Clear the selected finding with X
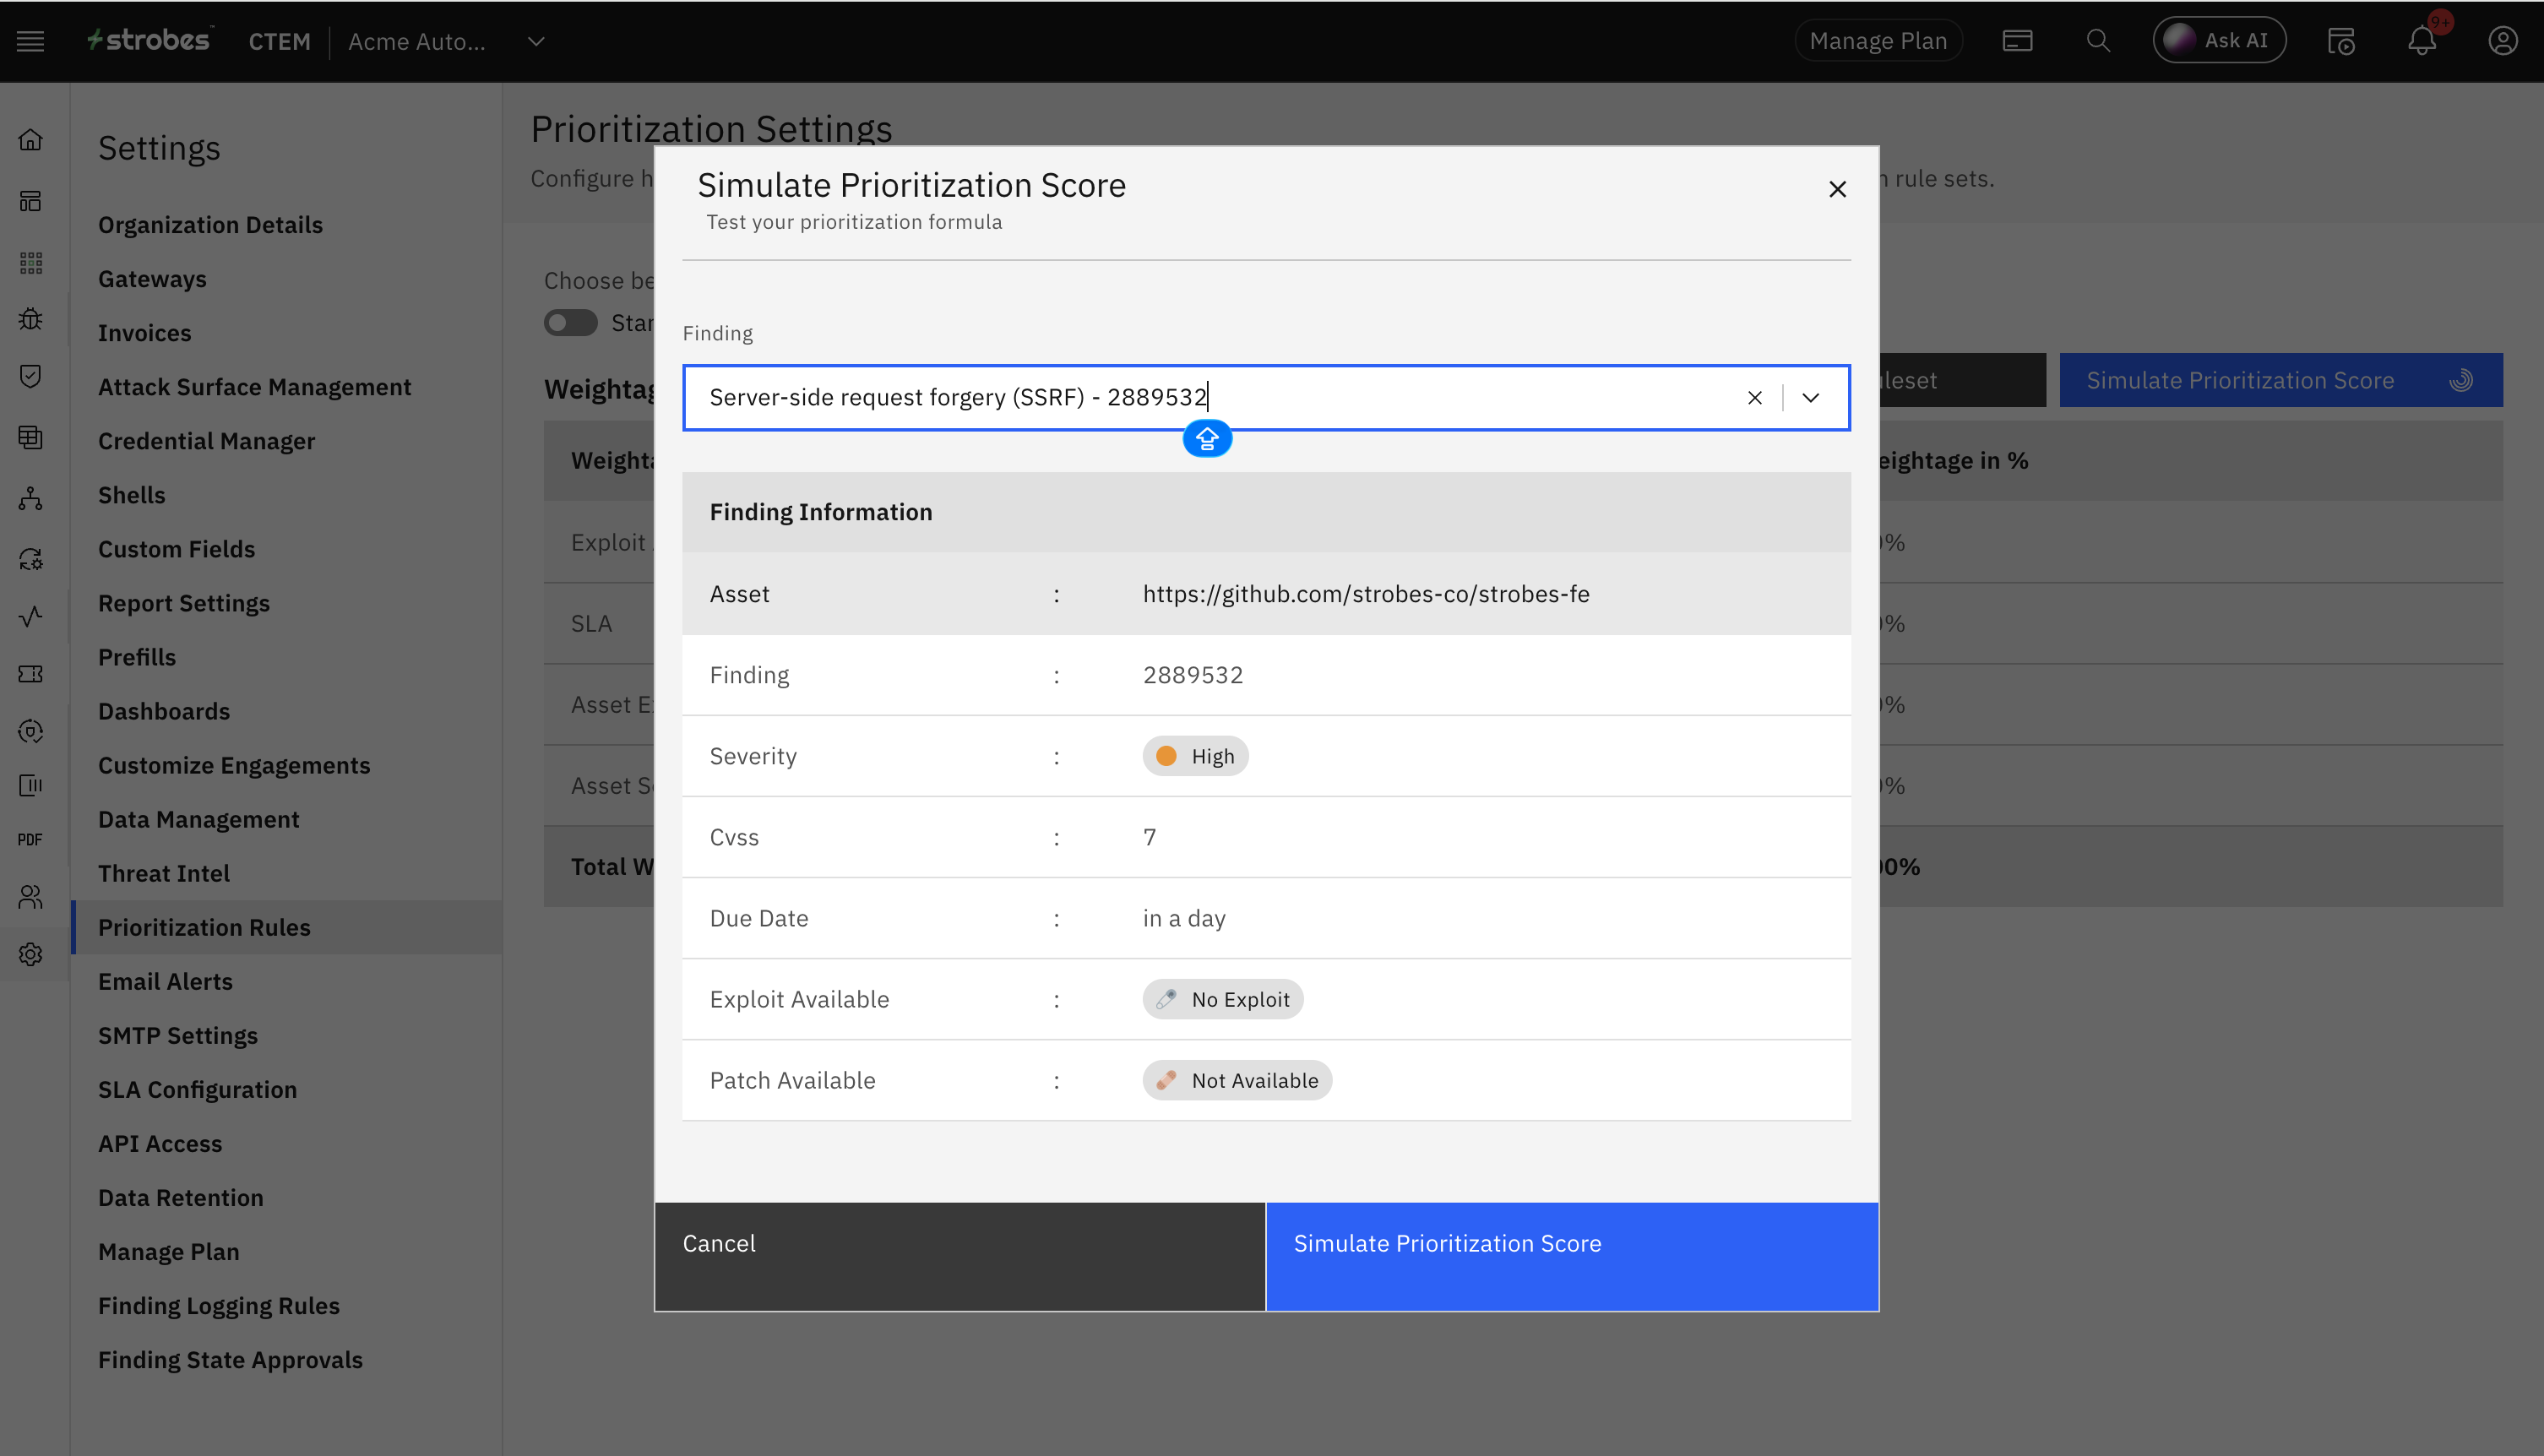Viewport: 2544px width, 1456px height. tap(1754, 398)
